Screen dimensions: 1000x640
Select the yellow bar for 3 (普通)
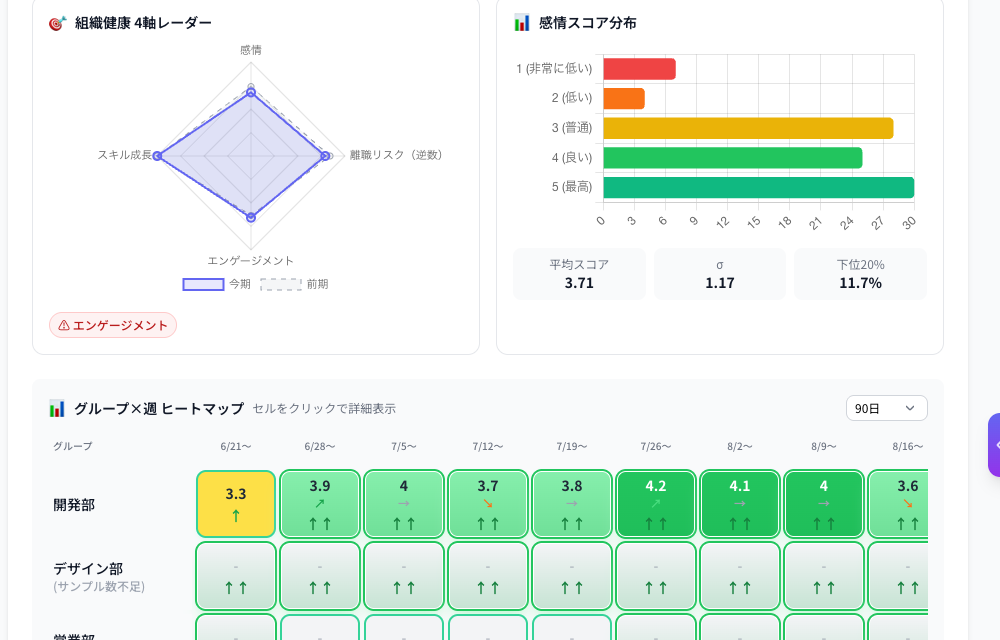(x=748, y=128)
